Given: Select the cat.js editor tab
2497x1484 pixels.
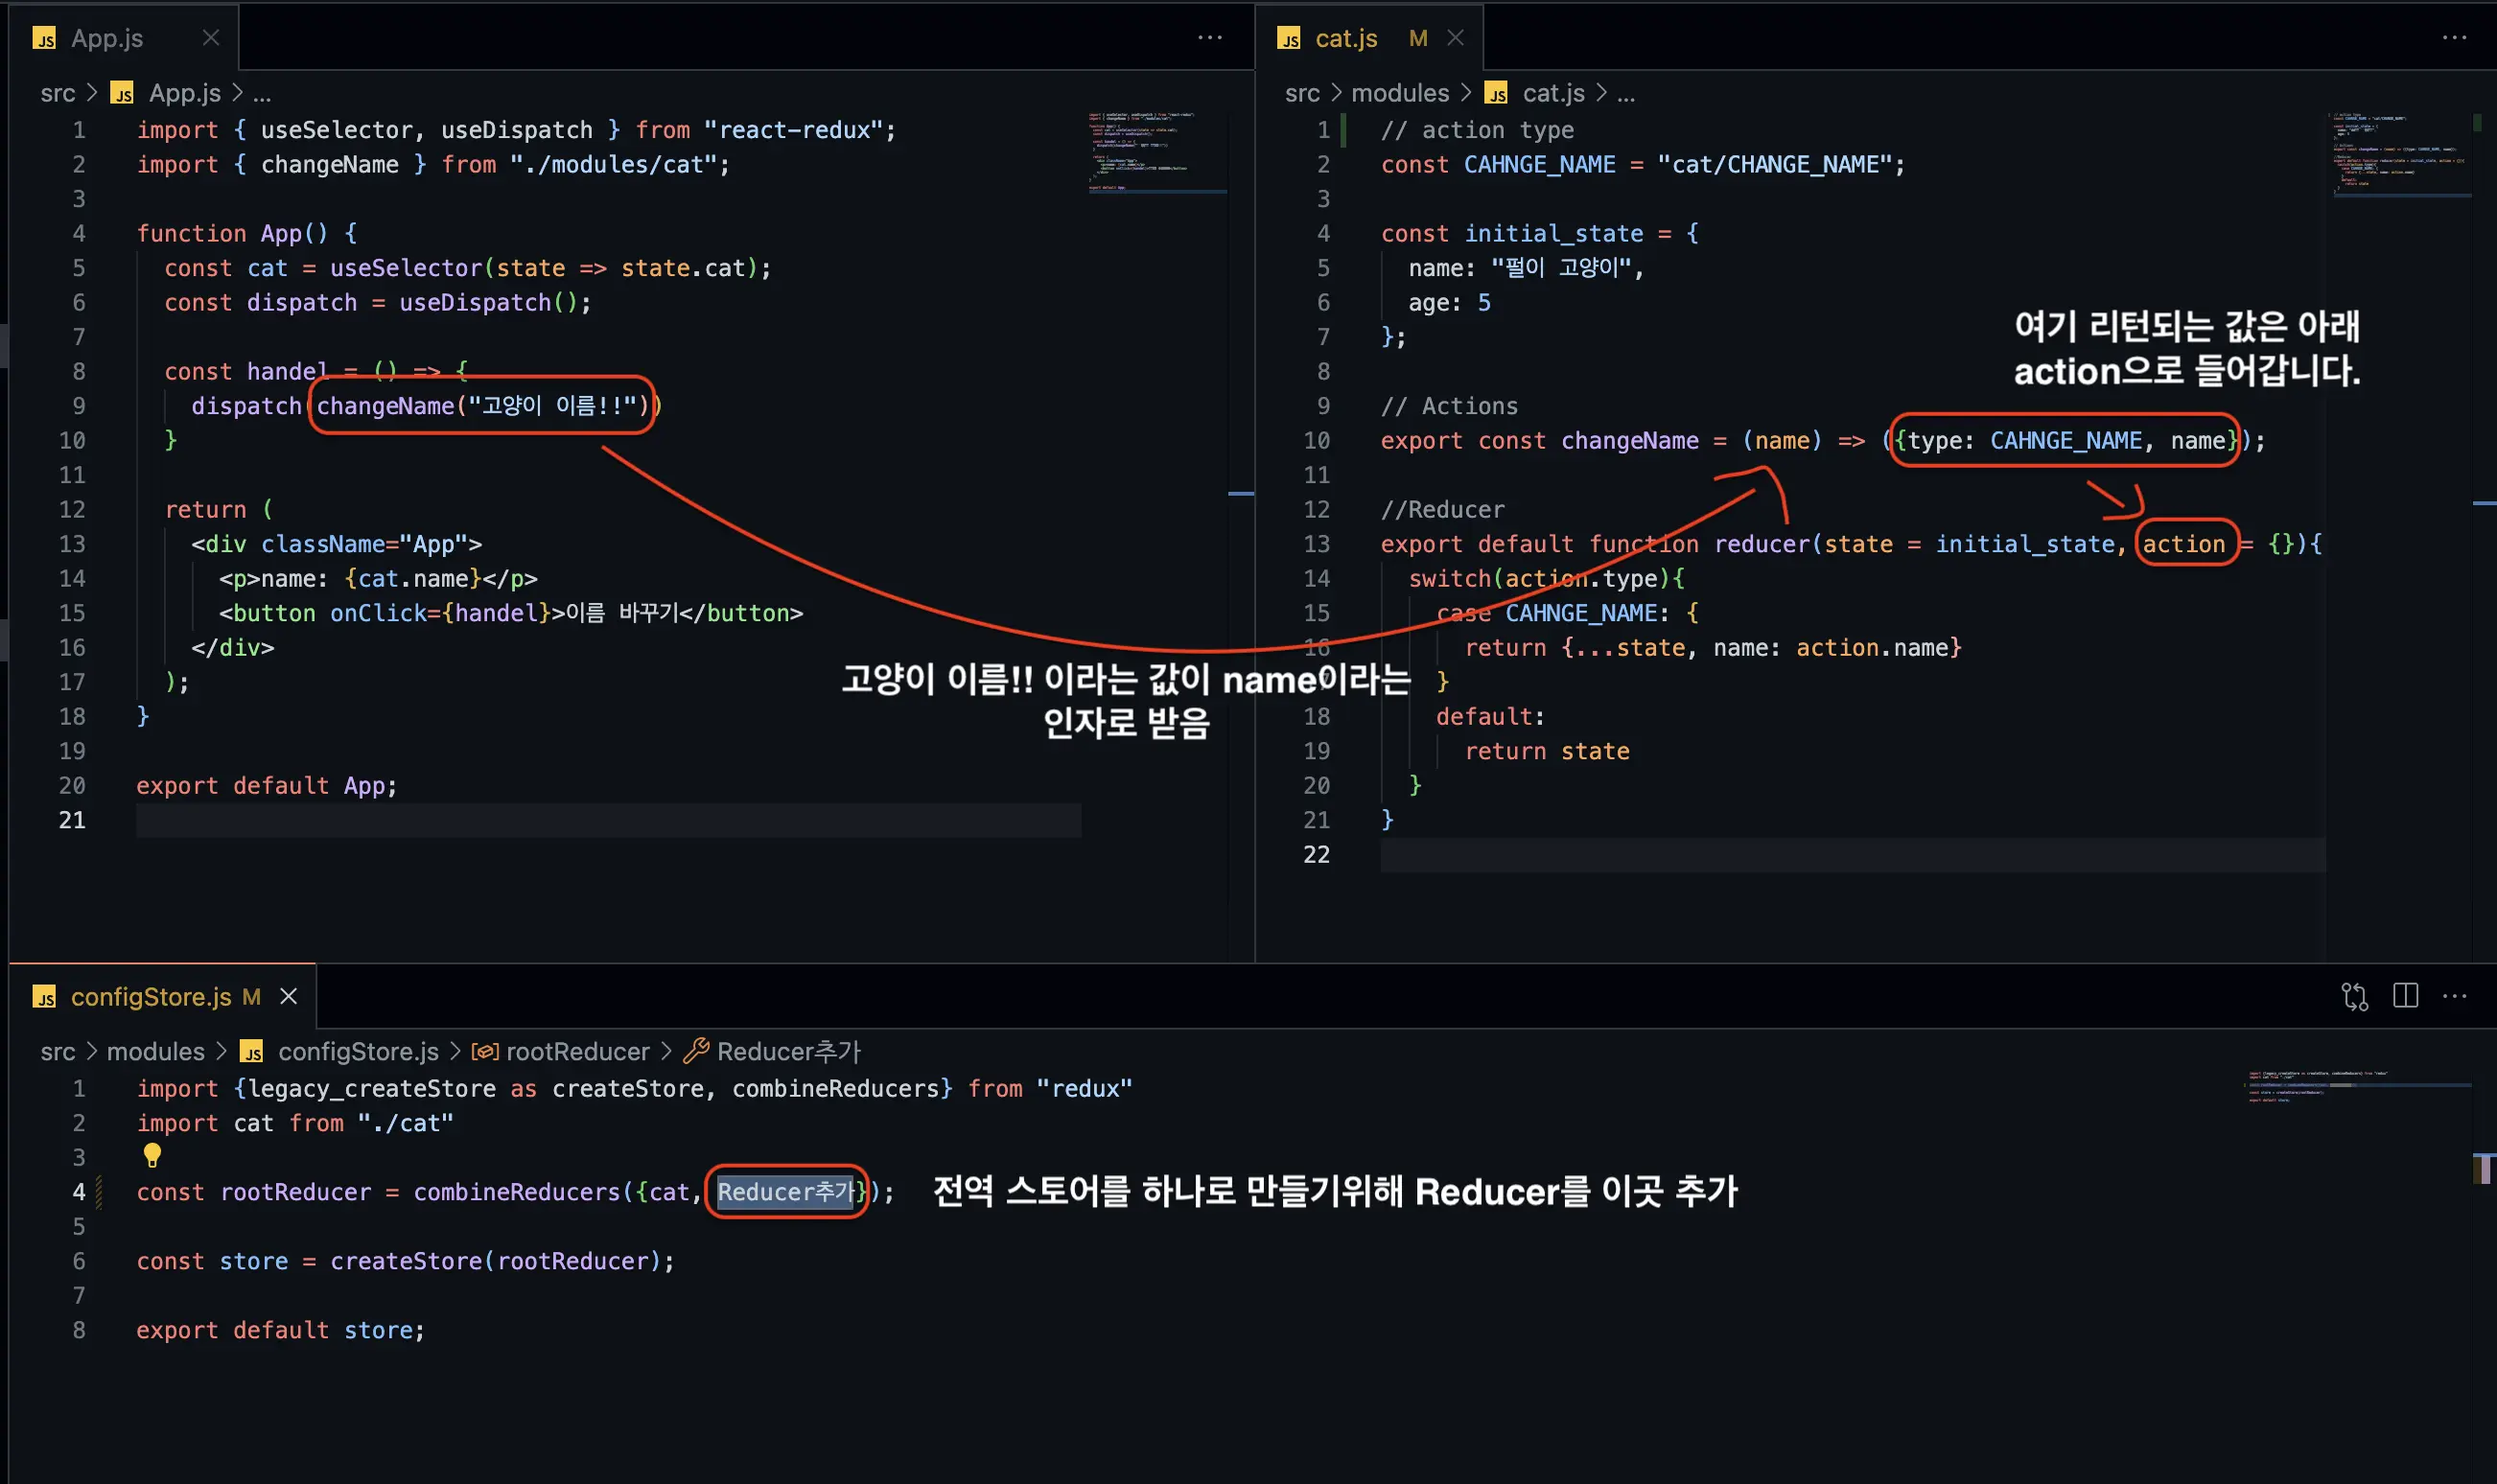Looking at the screenshot, I should point(1345,38).
